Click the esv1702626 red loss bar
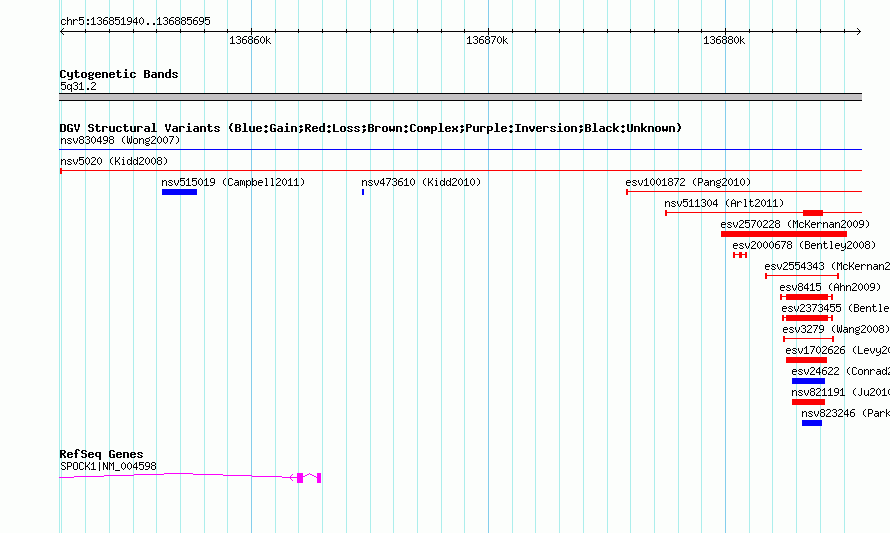890x533 pixels. coord(806,360)
